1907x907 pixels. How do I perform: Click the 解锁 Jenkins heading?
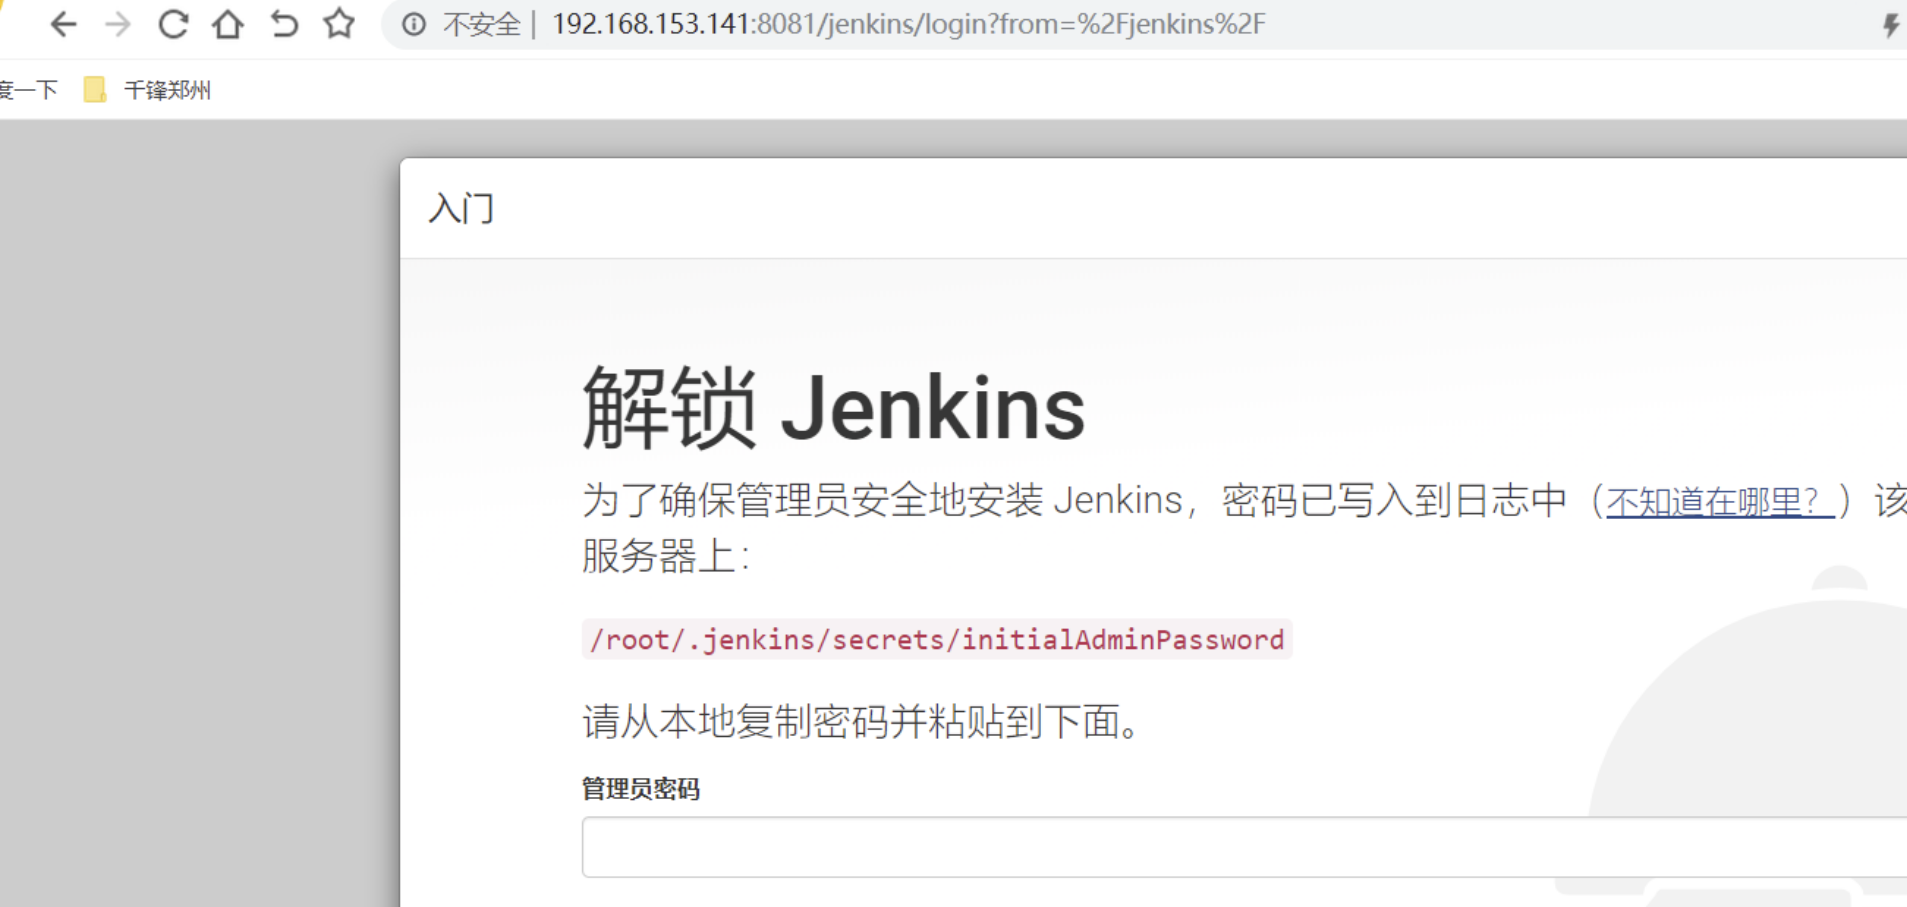click(x=833, y=408)
